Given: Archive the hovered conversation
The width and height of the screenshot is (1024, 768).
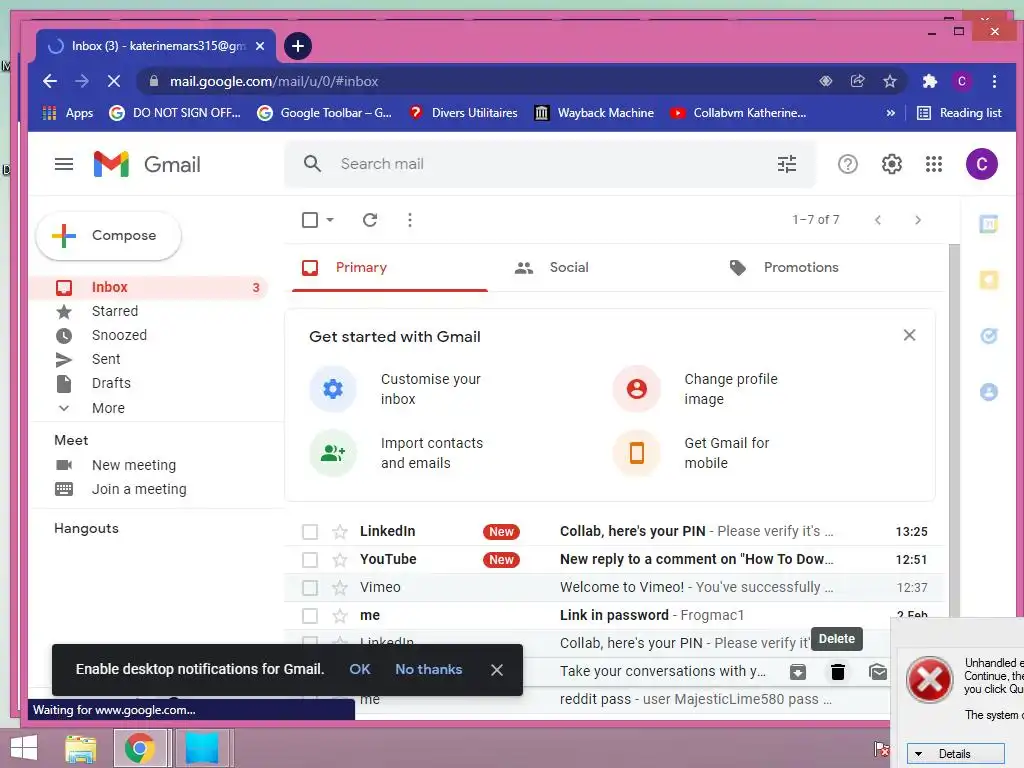Looking at the screenshot, I should coord(798,671).
